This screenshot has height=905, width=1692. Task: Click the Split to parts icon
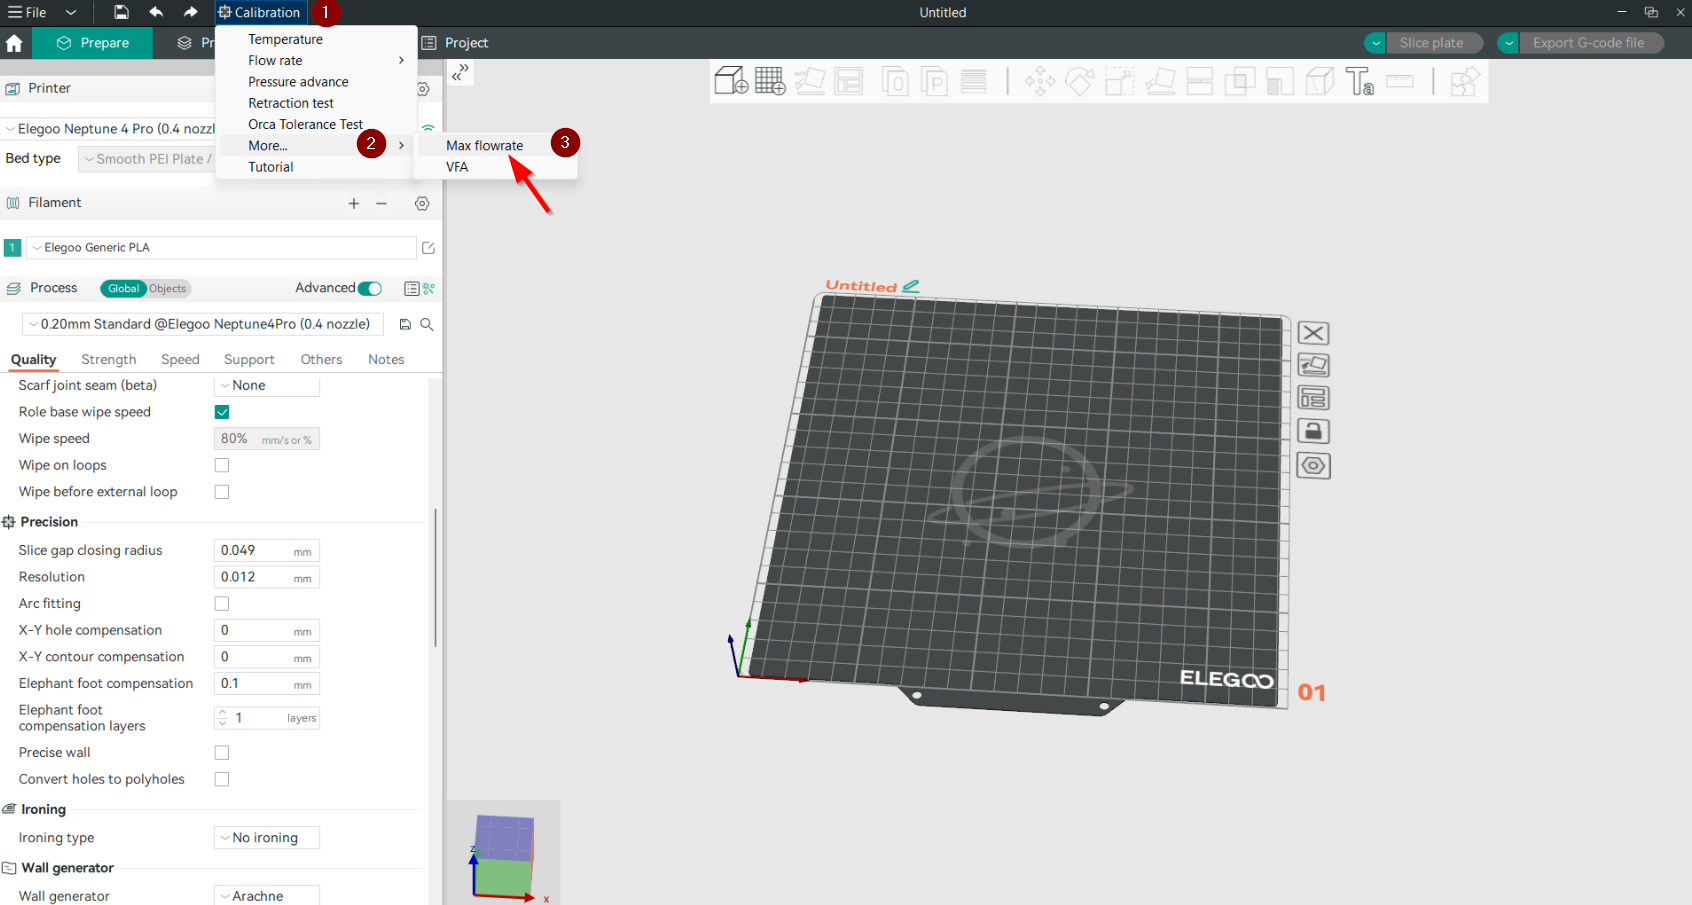tap(934, 81)
